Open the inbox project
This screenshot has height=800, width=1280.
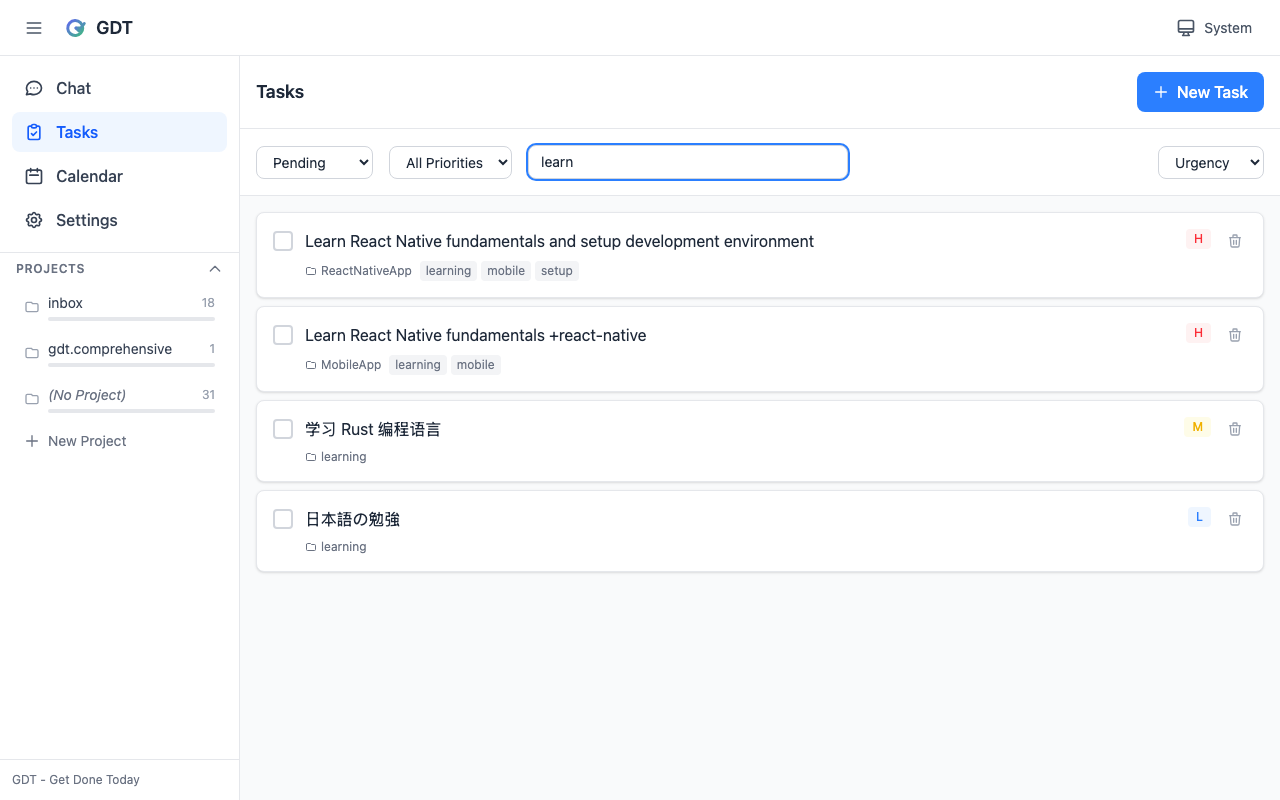(x=65, y=303)
